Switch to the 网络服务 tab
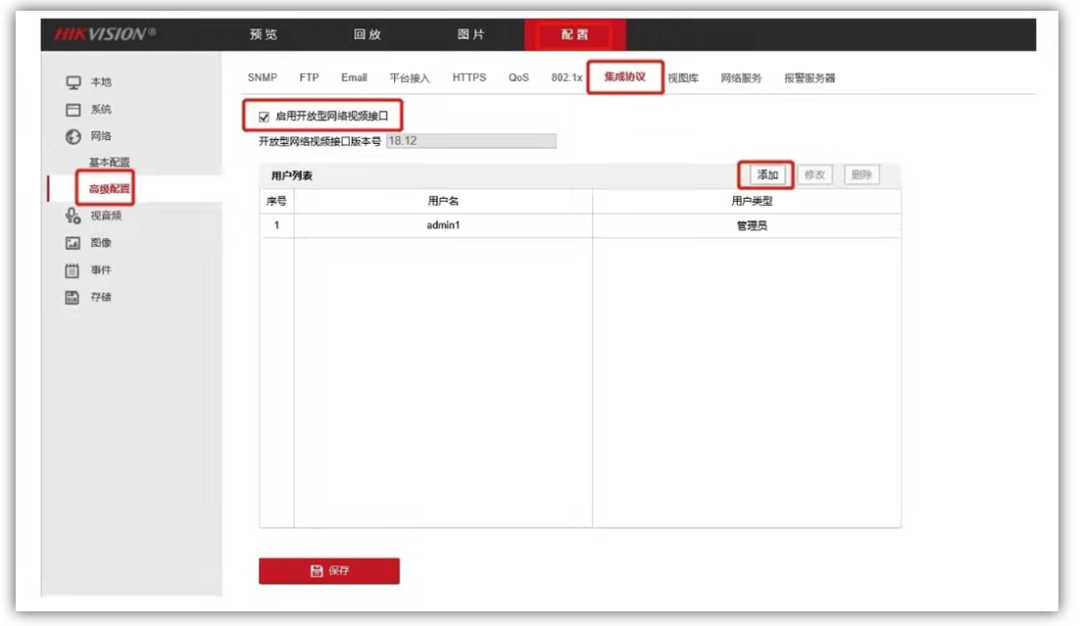 (x=741, y=78)
